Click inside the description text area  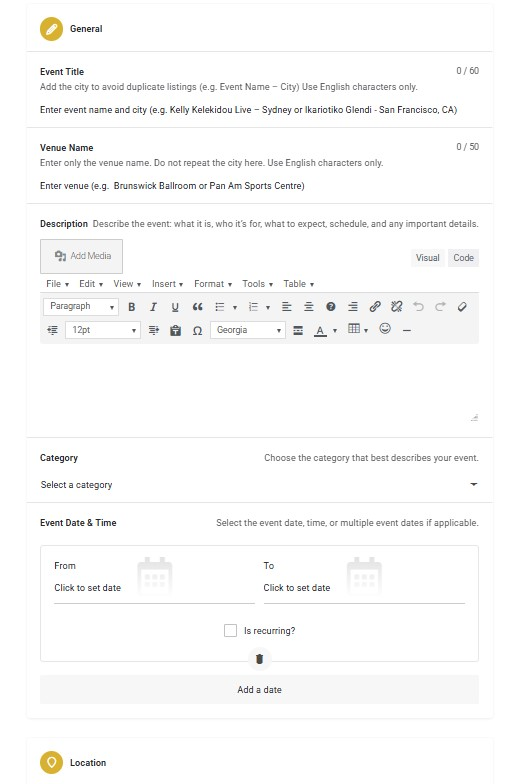pyautogui.click(x=259, y=382)
